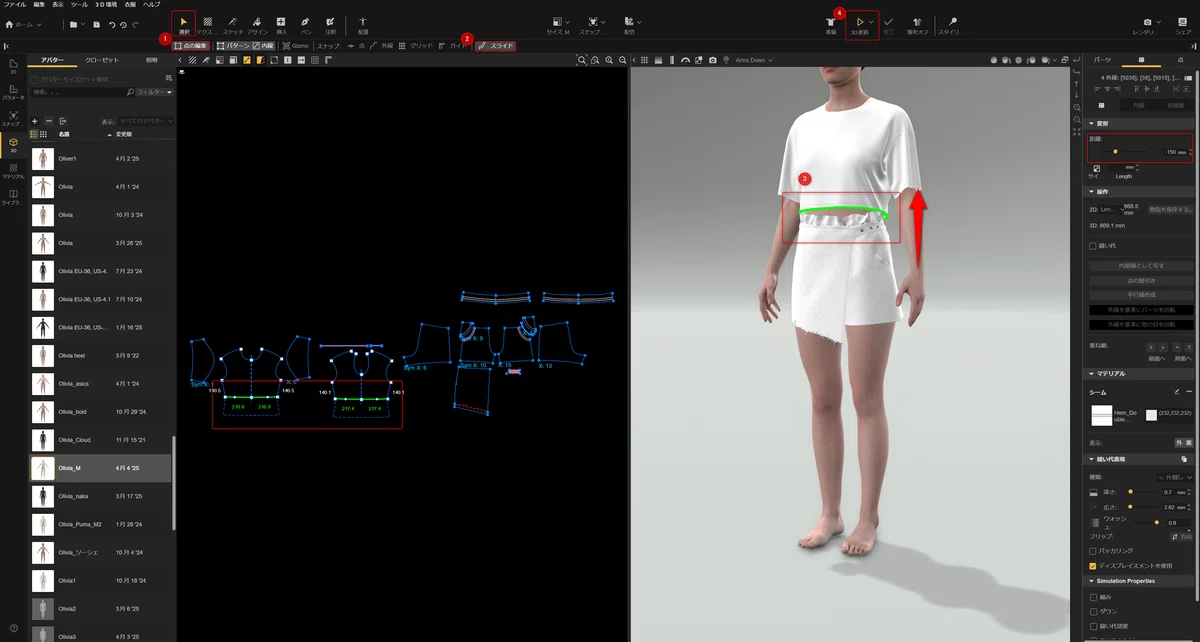Open the レンダリ render dropdown
The height and width of the screenshot is (642, 1200).
point(1146,24)
